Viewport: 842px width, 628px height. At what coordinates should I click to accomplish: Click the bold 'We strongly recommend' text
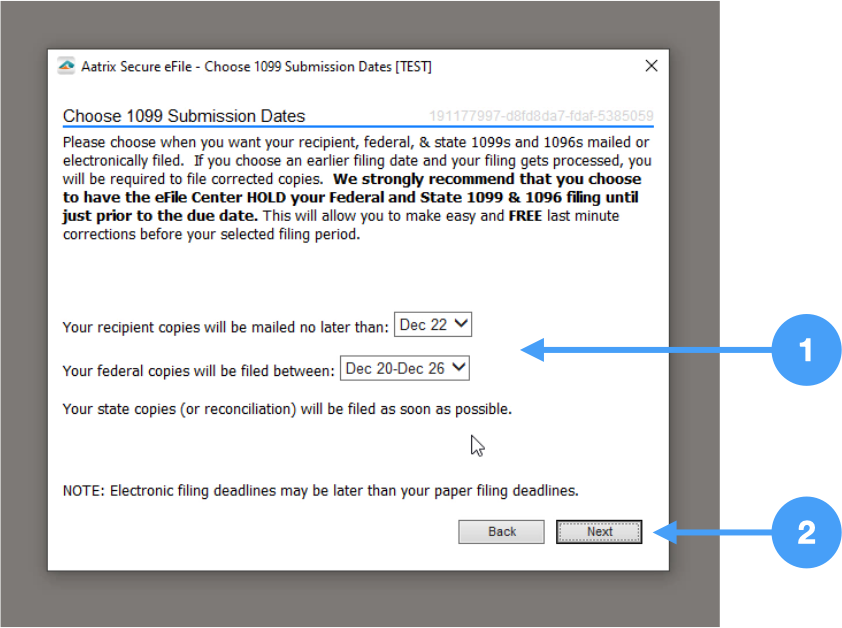[490, 180]
